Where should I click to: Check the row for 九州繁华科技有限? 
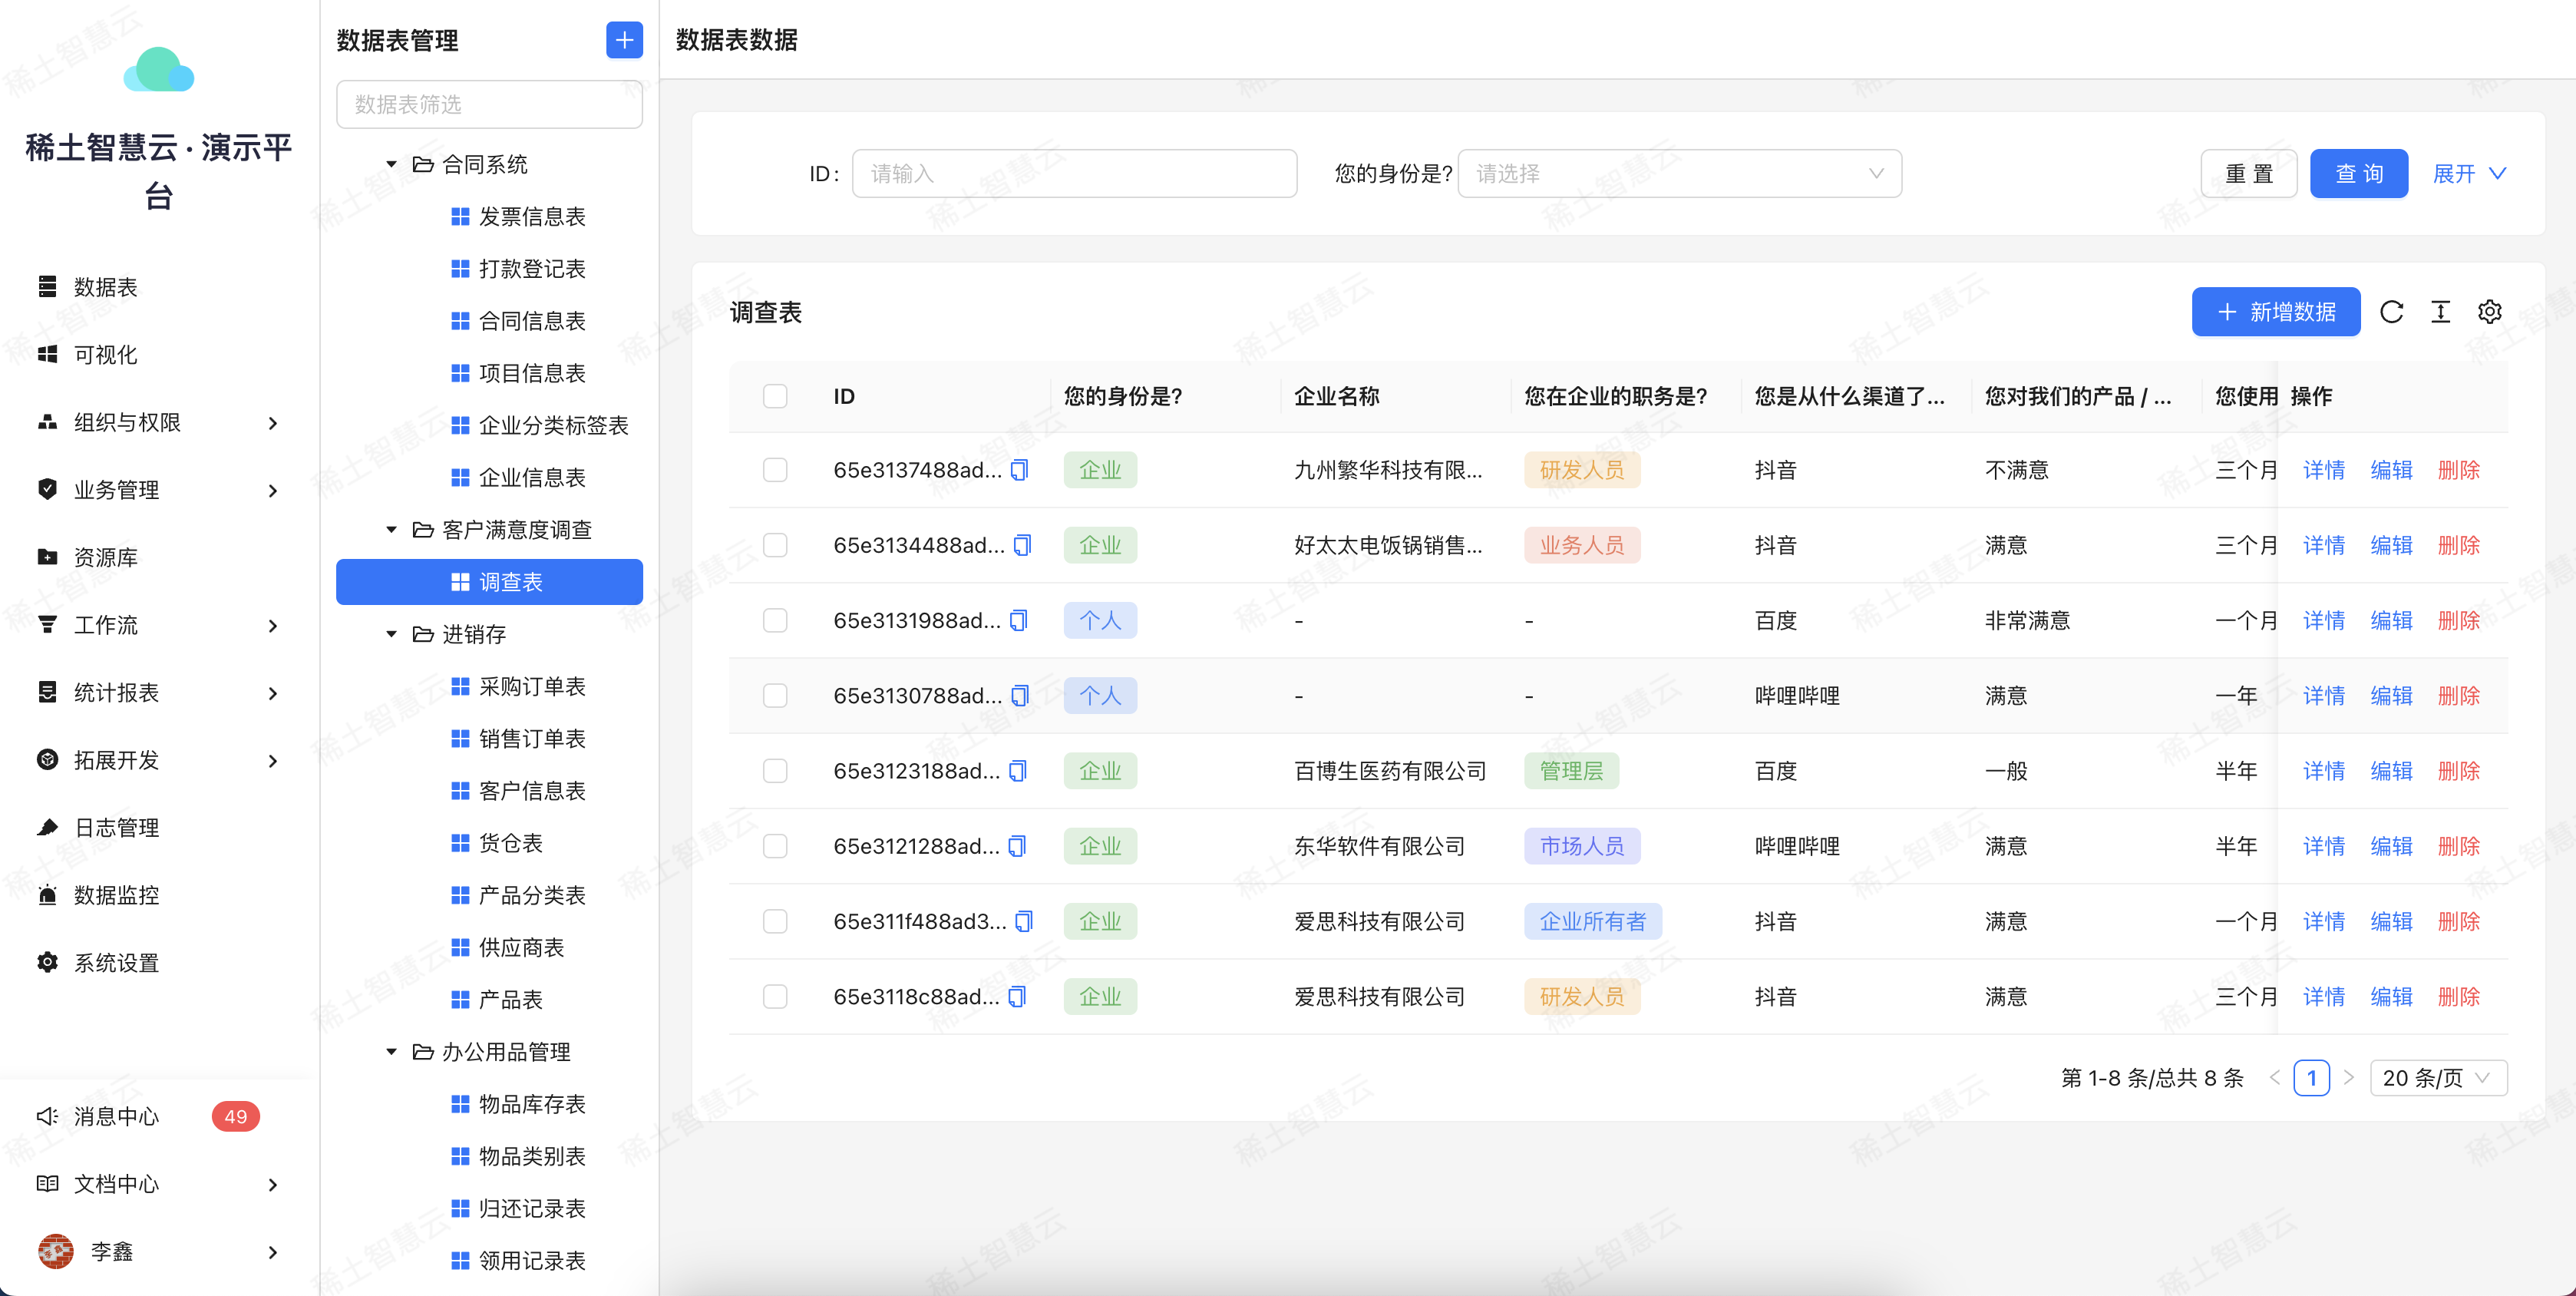775,470
